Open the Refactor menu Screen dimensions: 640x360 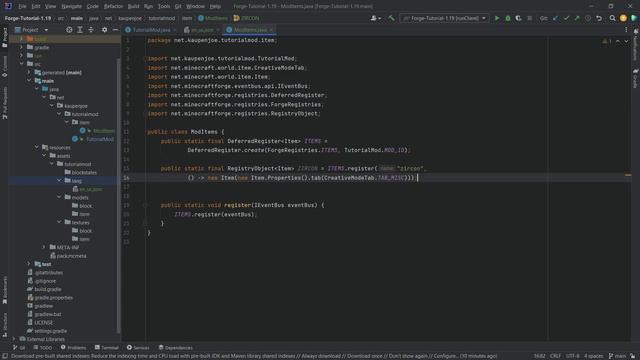click(113, 6)
